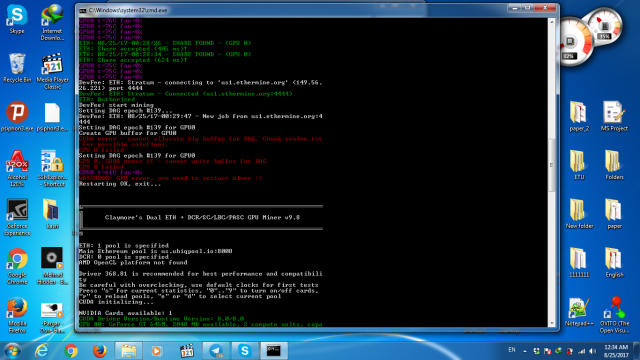Open the ITU folder
Screen dimensions: 640x360
tap(579, 165)
